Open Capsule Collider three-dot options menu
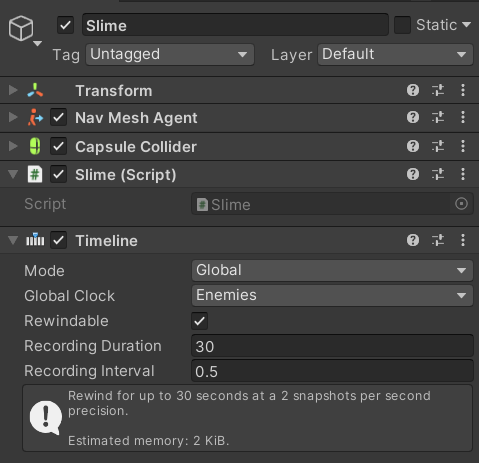479x463 pixels. (463, 146)
